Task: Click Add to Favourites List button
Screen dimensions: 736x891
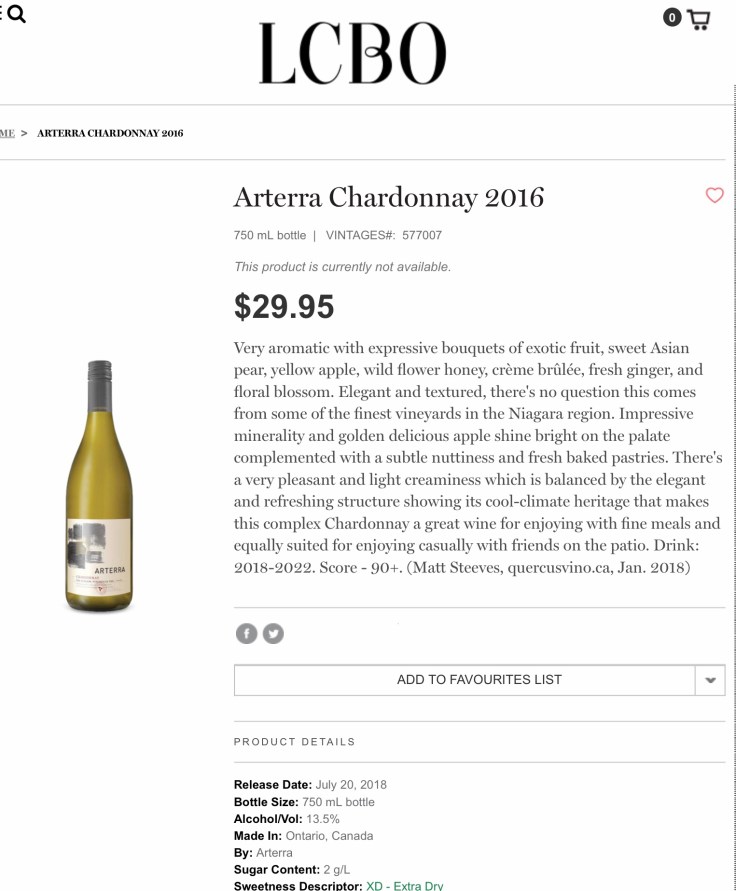Action: pyautogui.click(x=465, y=680)
